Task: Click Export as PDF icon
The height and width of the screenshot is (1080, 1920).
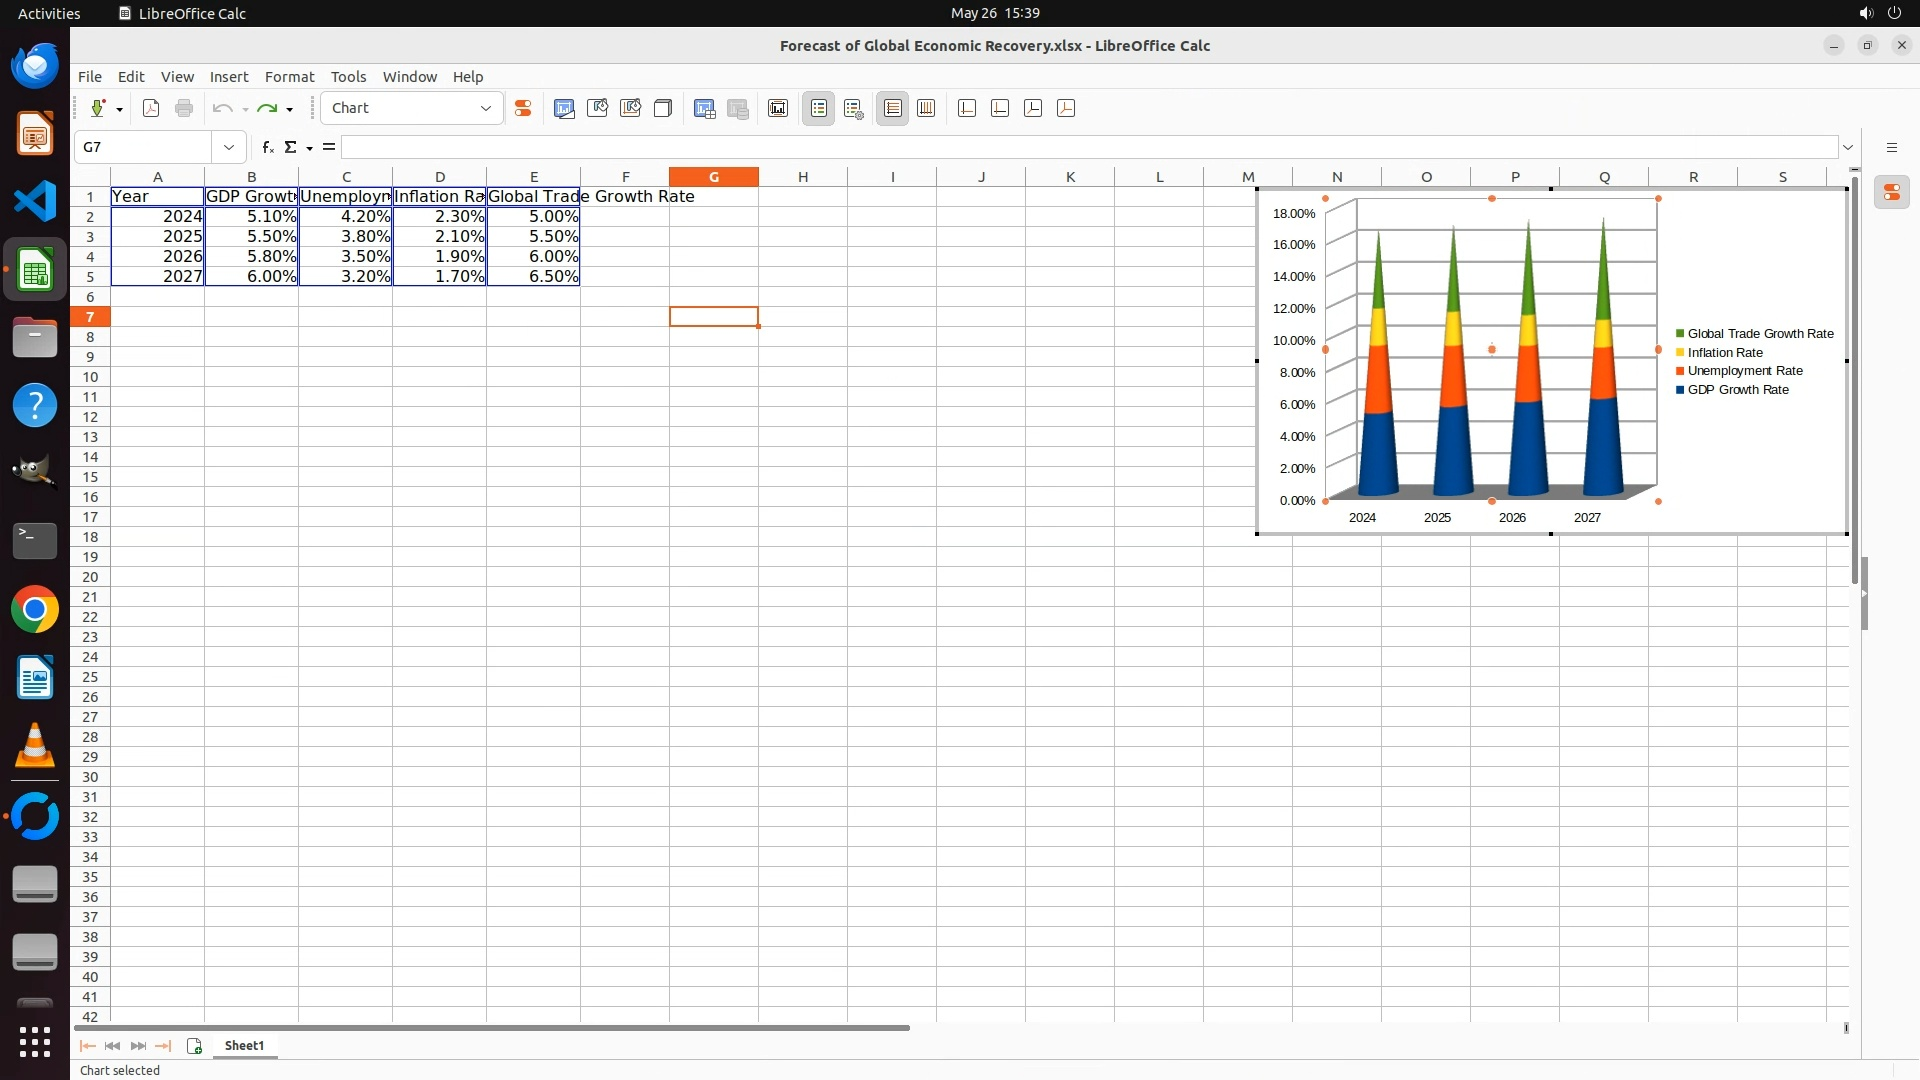Action: coord(151,108)
